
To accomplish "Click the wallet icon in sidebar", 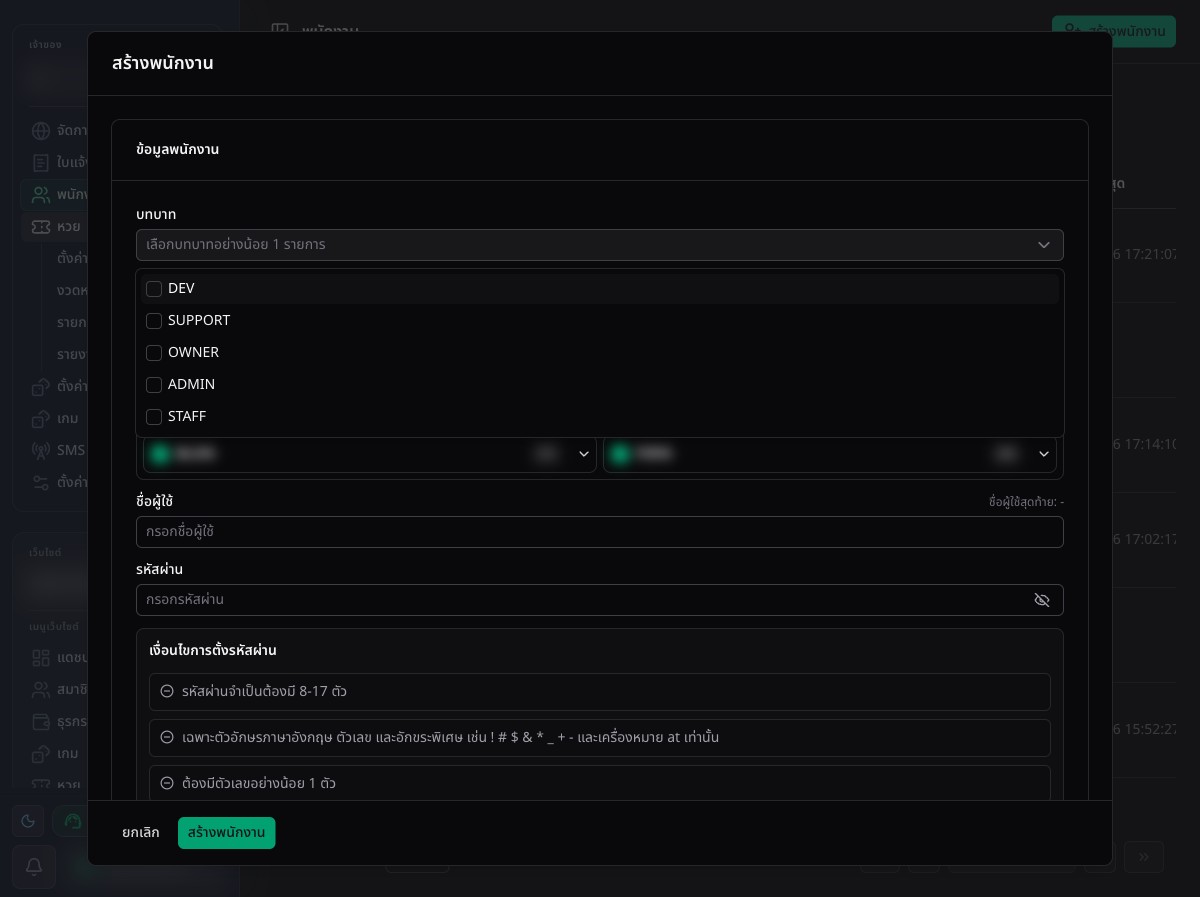I will point(41,721).
